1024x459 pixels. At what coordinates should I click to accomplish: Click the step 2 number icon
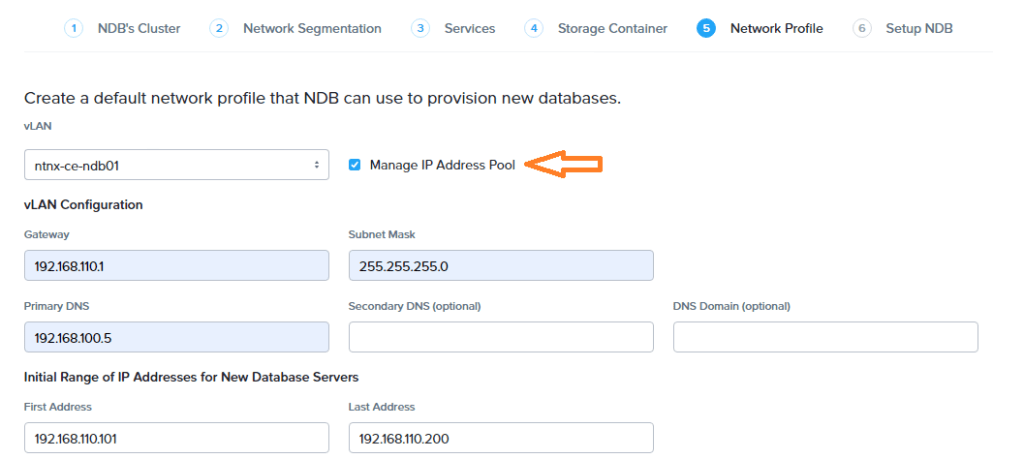[218, 28]
